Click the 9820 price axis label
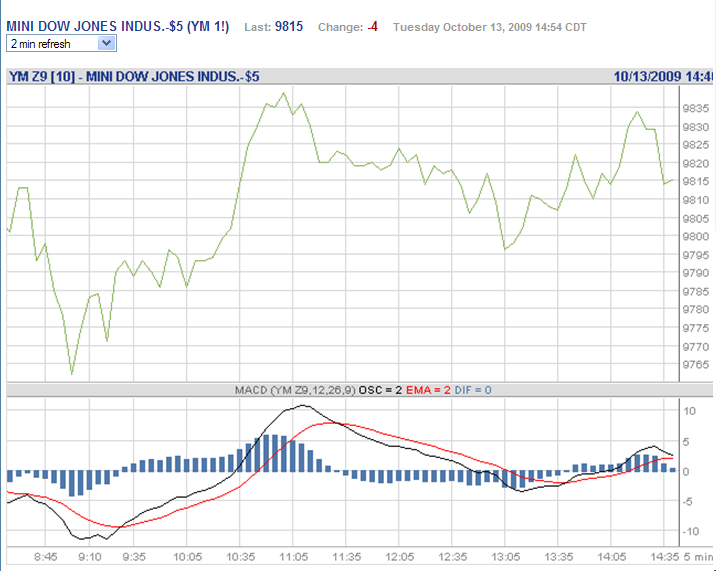 (696, 164)
